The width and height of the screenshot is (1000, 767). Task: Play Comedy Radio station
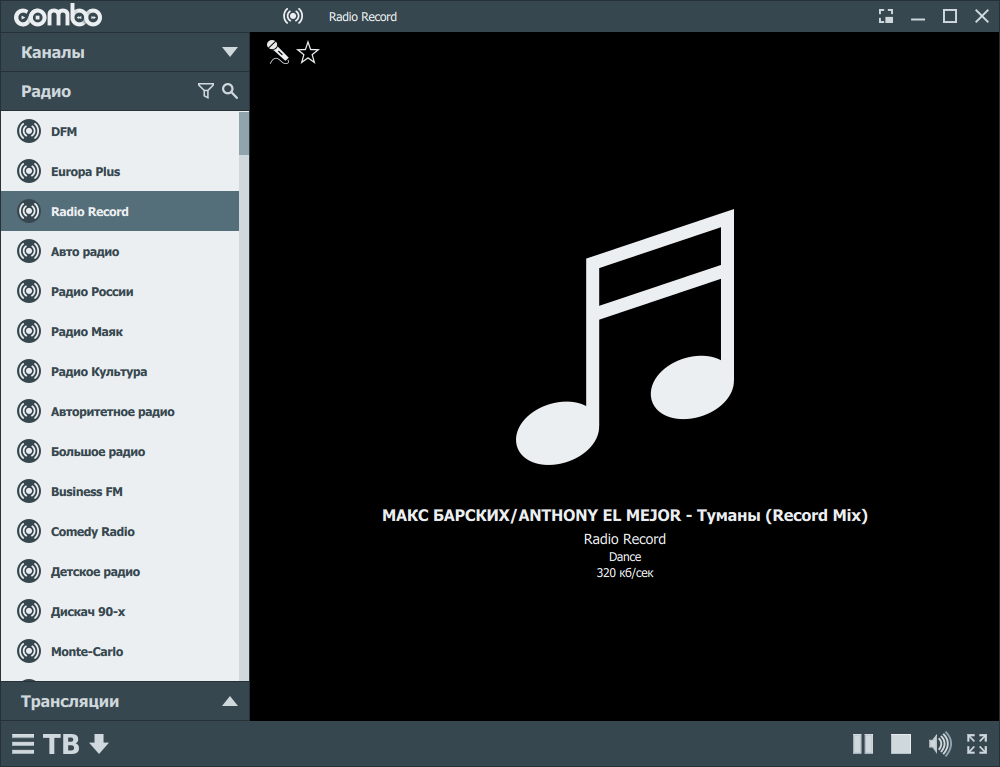coord(120,531)
